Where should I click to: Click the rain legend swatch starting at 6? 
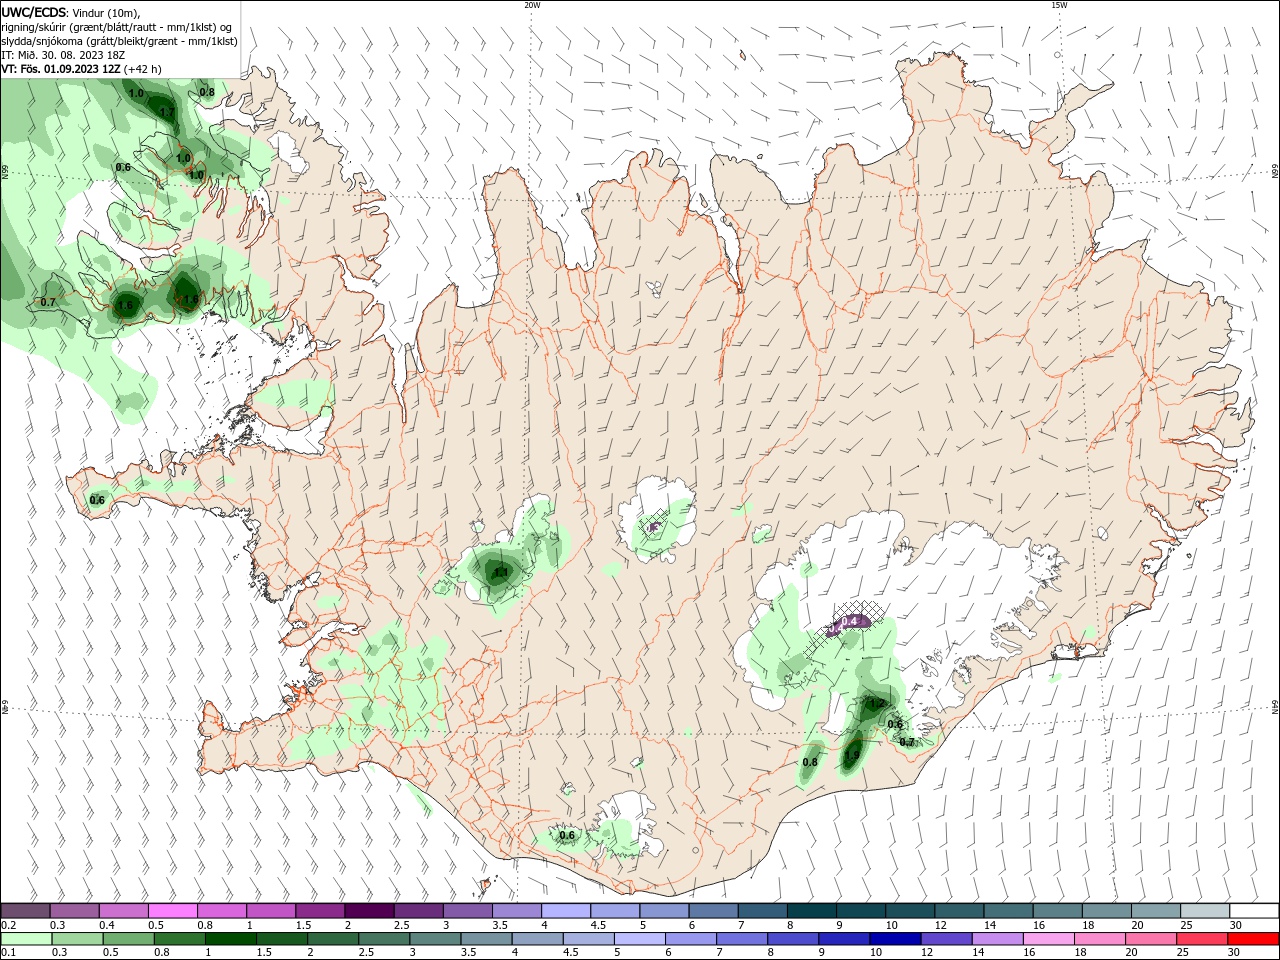(x=693, y=939)
